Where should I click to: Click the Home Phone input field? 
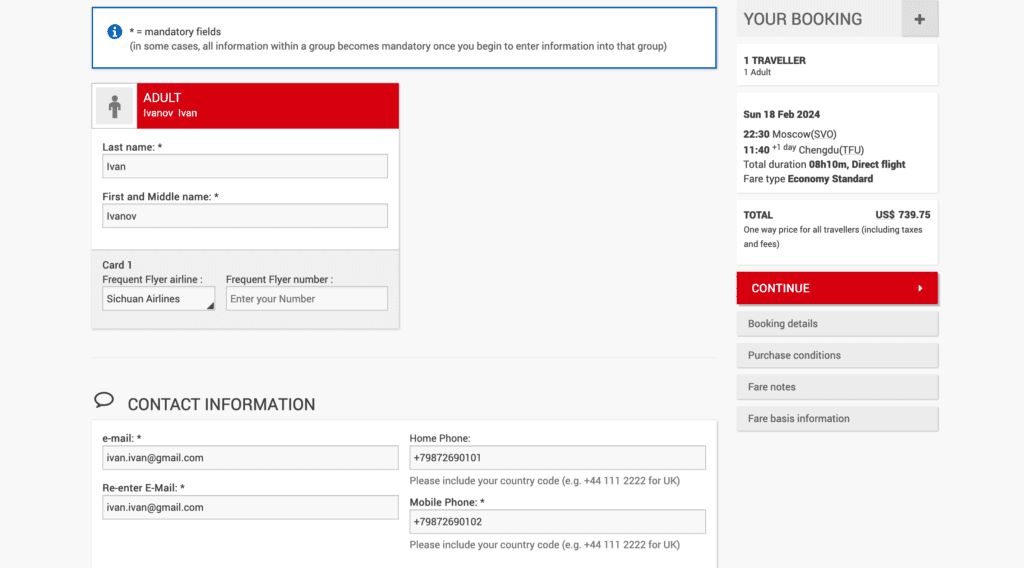pos(558,458)
